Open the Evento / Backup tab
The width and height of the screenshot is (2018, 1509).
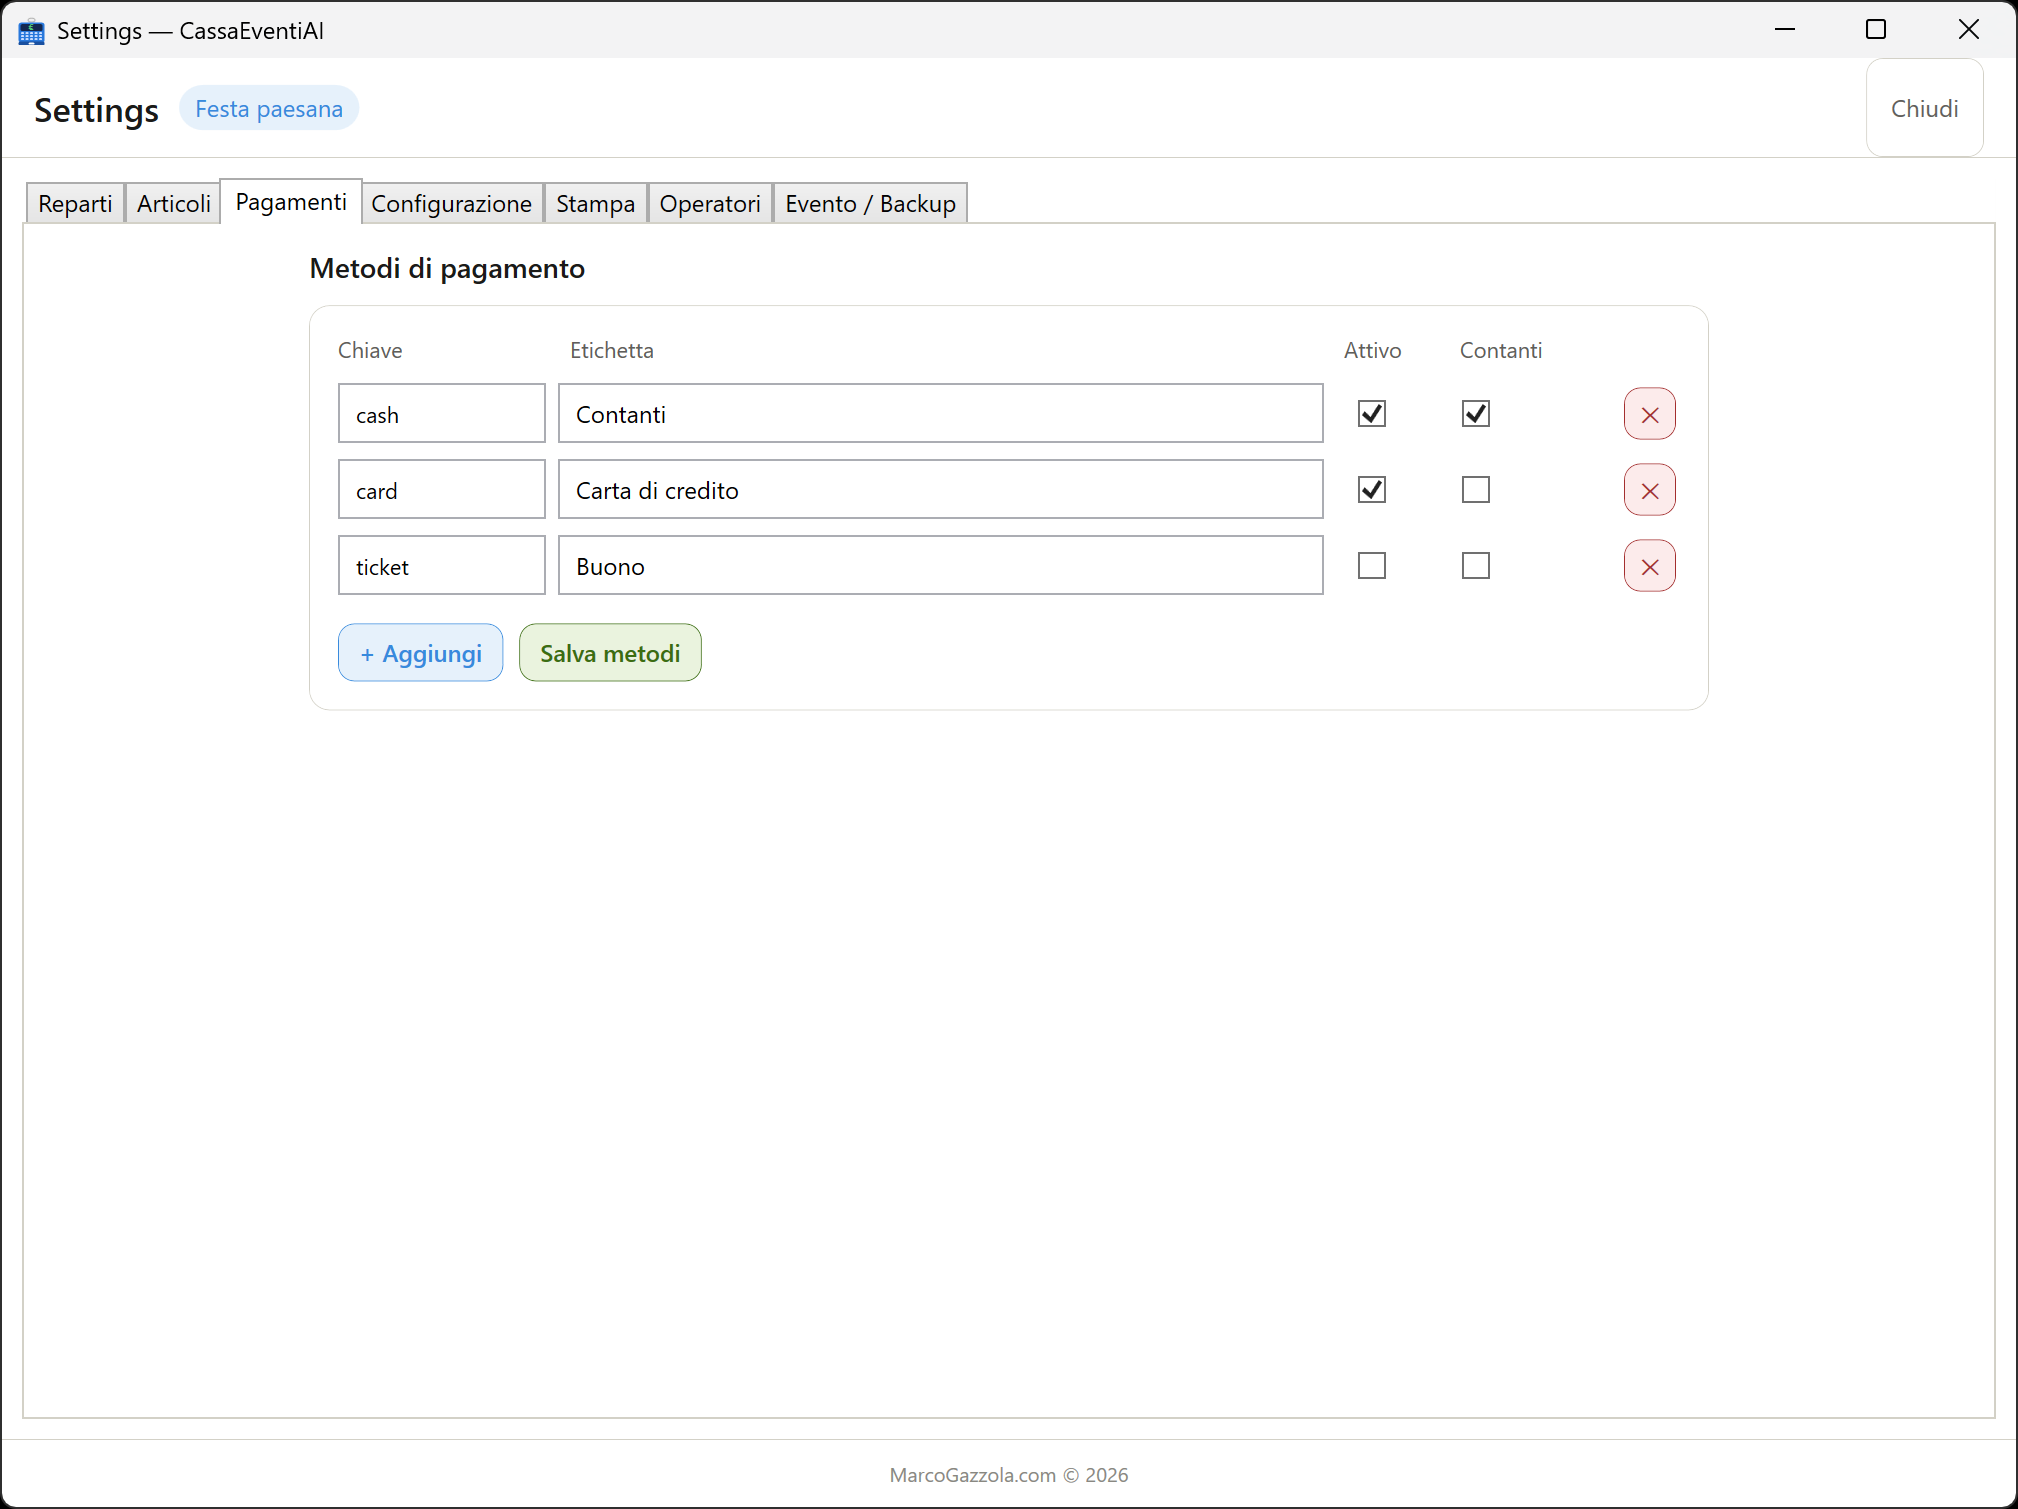(x=871, y=203)
